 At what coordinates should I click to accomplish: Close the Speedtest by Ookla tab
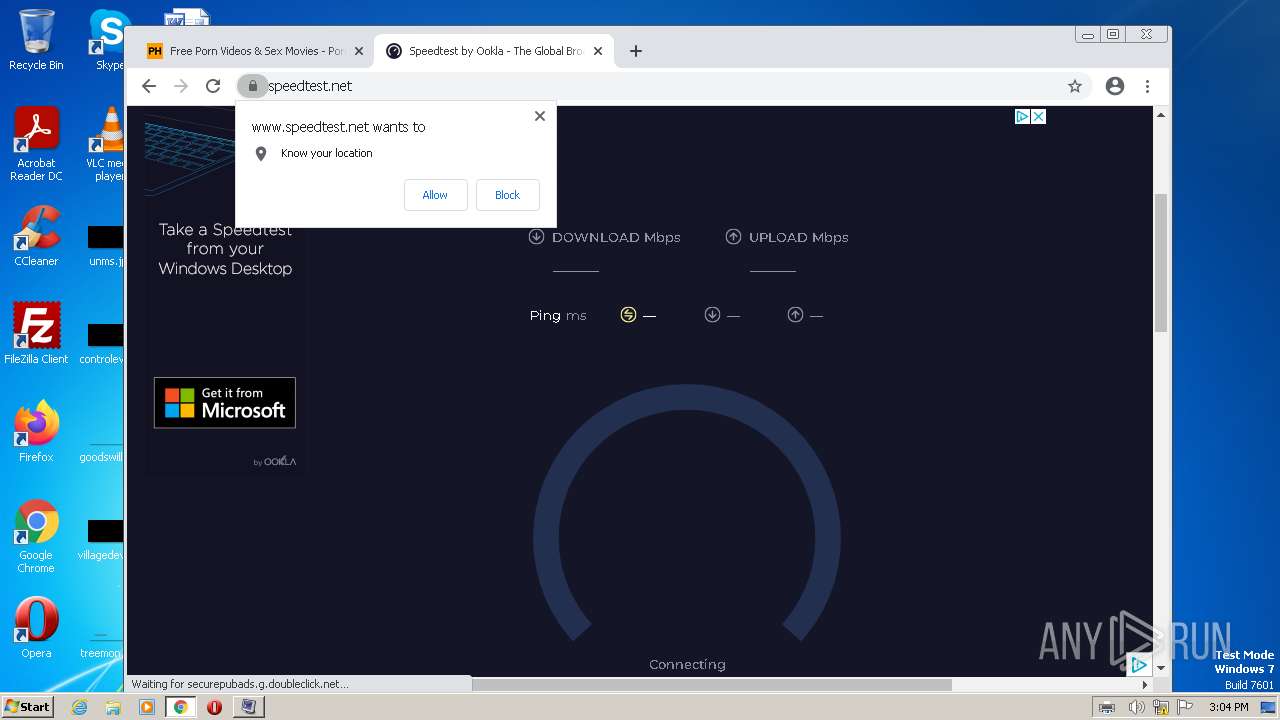598,51
